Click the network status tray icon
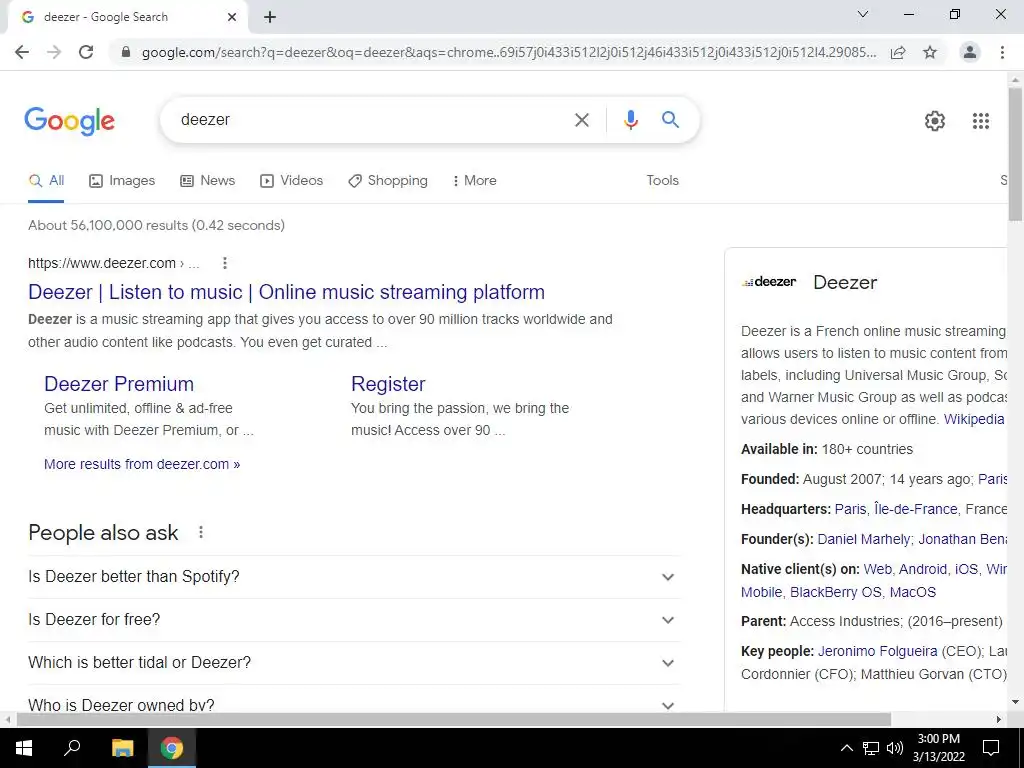This screenshot has height=768, width=1024. click(x=871, y=748)
